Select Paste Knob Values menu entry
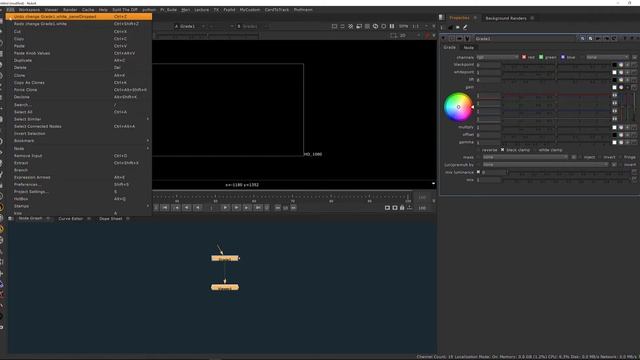 [78, 53]
